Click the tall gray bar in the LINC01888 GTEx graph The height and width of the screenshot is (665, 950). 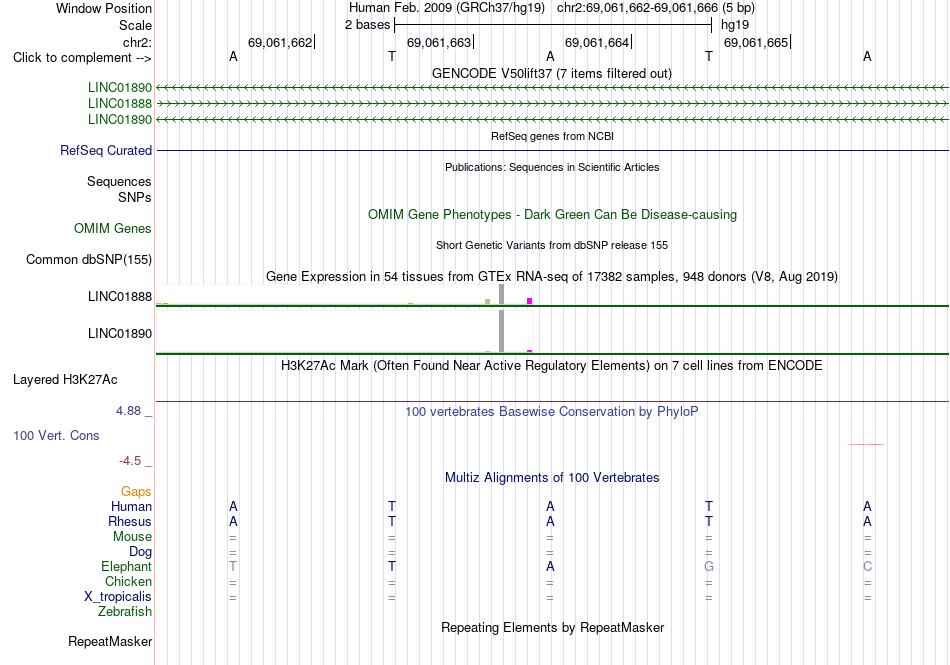tap(502, 294)
